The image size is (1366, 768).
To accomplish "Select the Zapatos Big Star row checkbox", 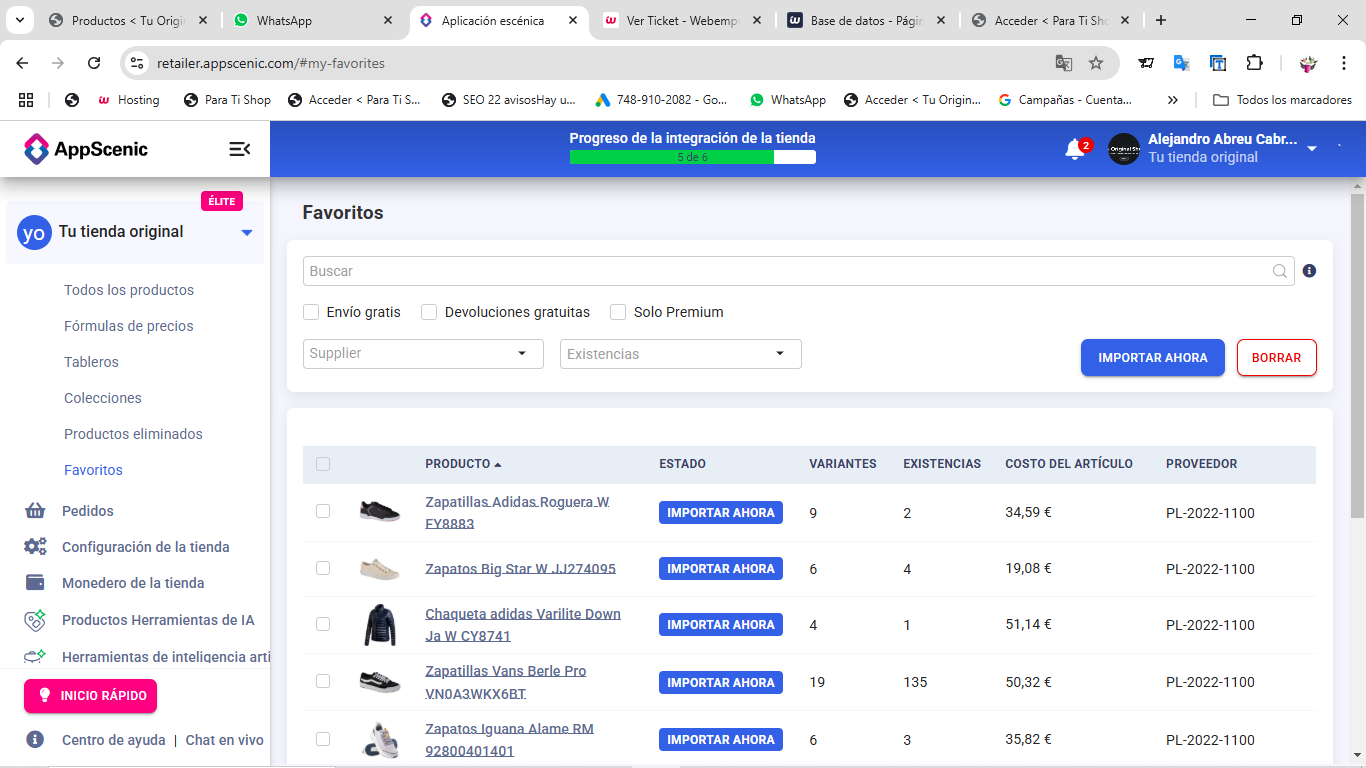I will [323, 568].
